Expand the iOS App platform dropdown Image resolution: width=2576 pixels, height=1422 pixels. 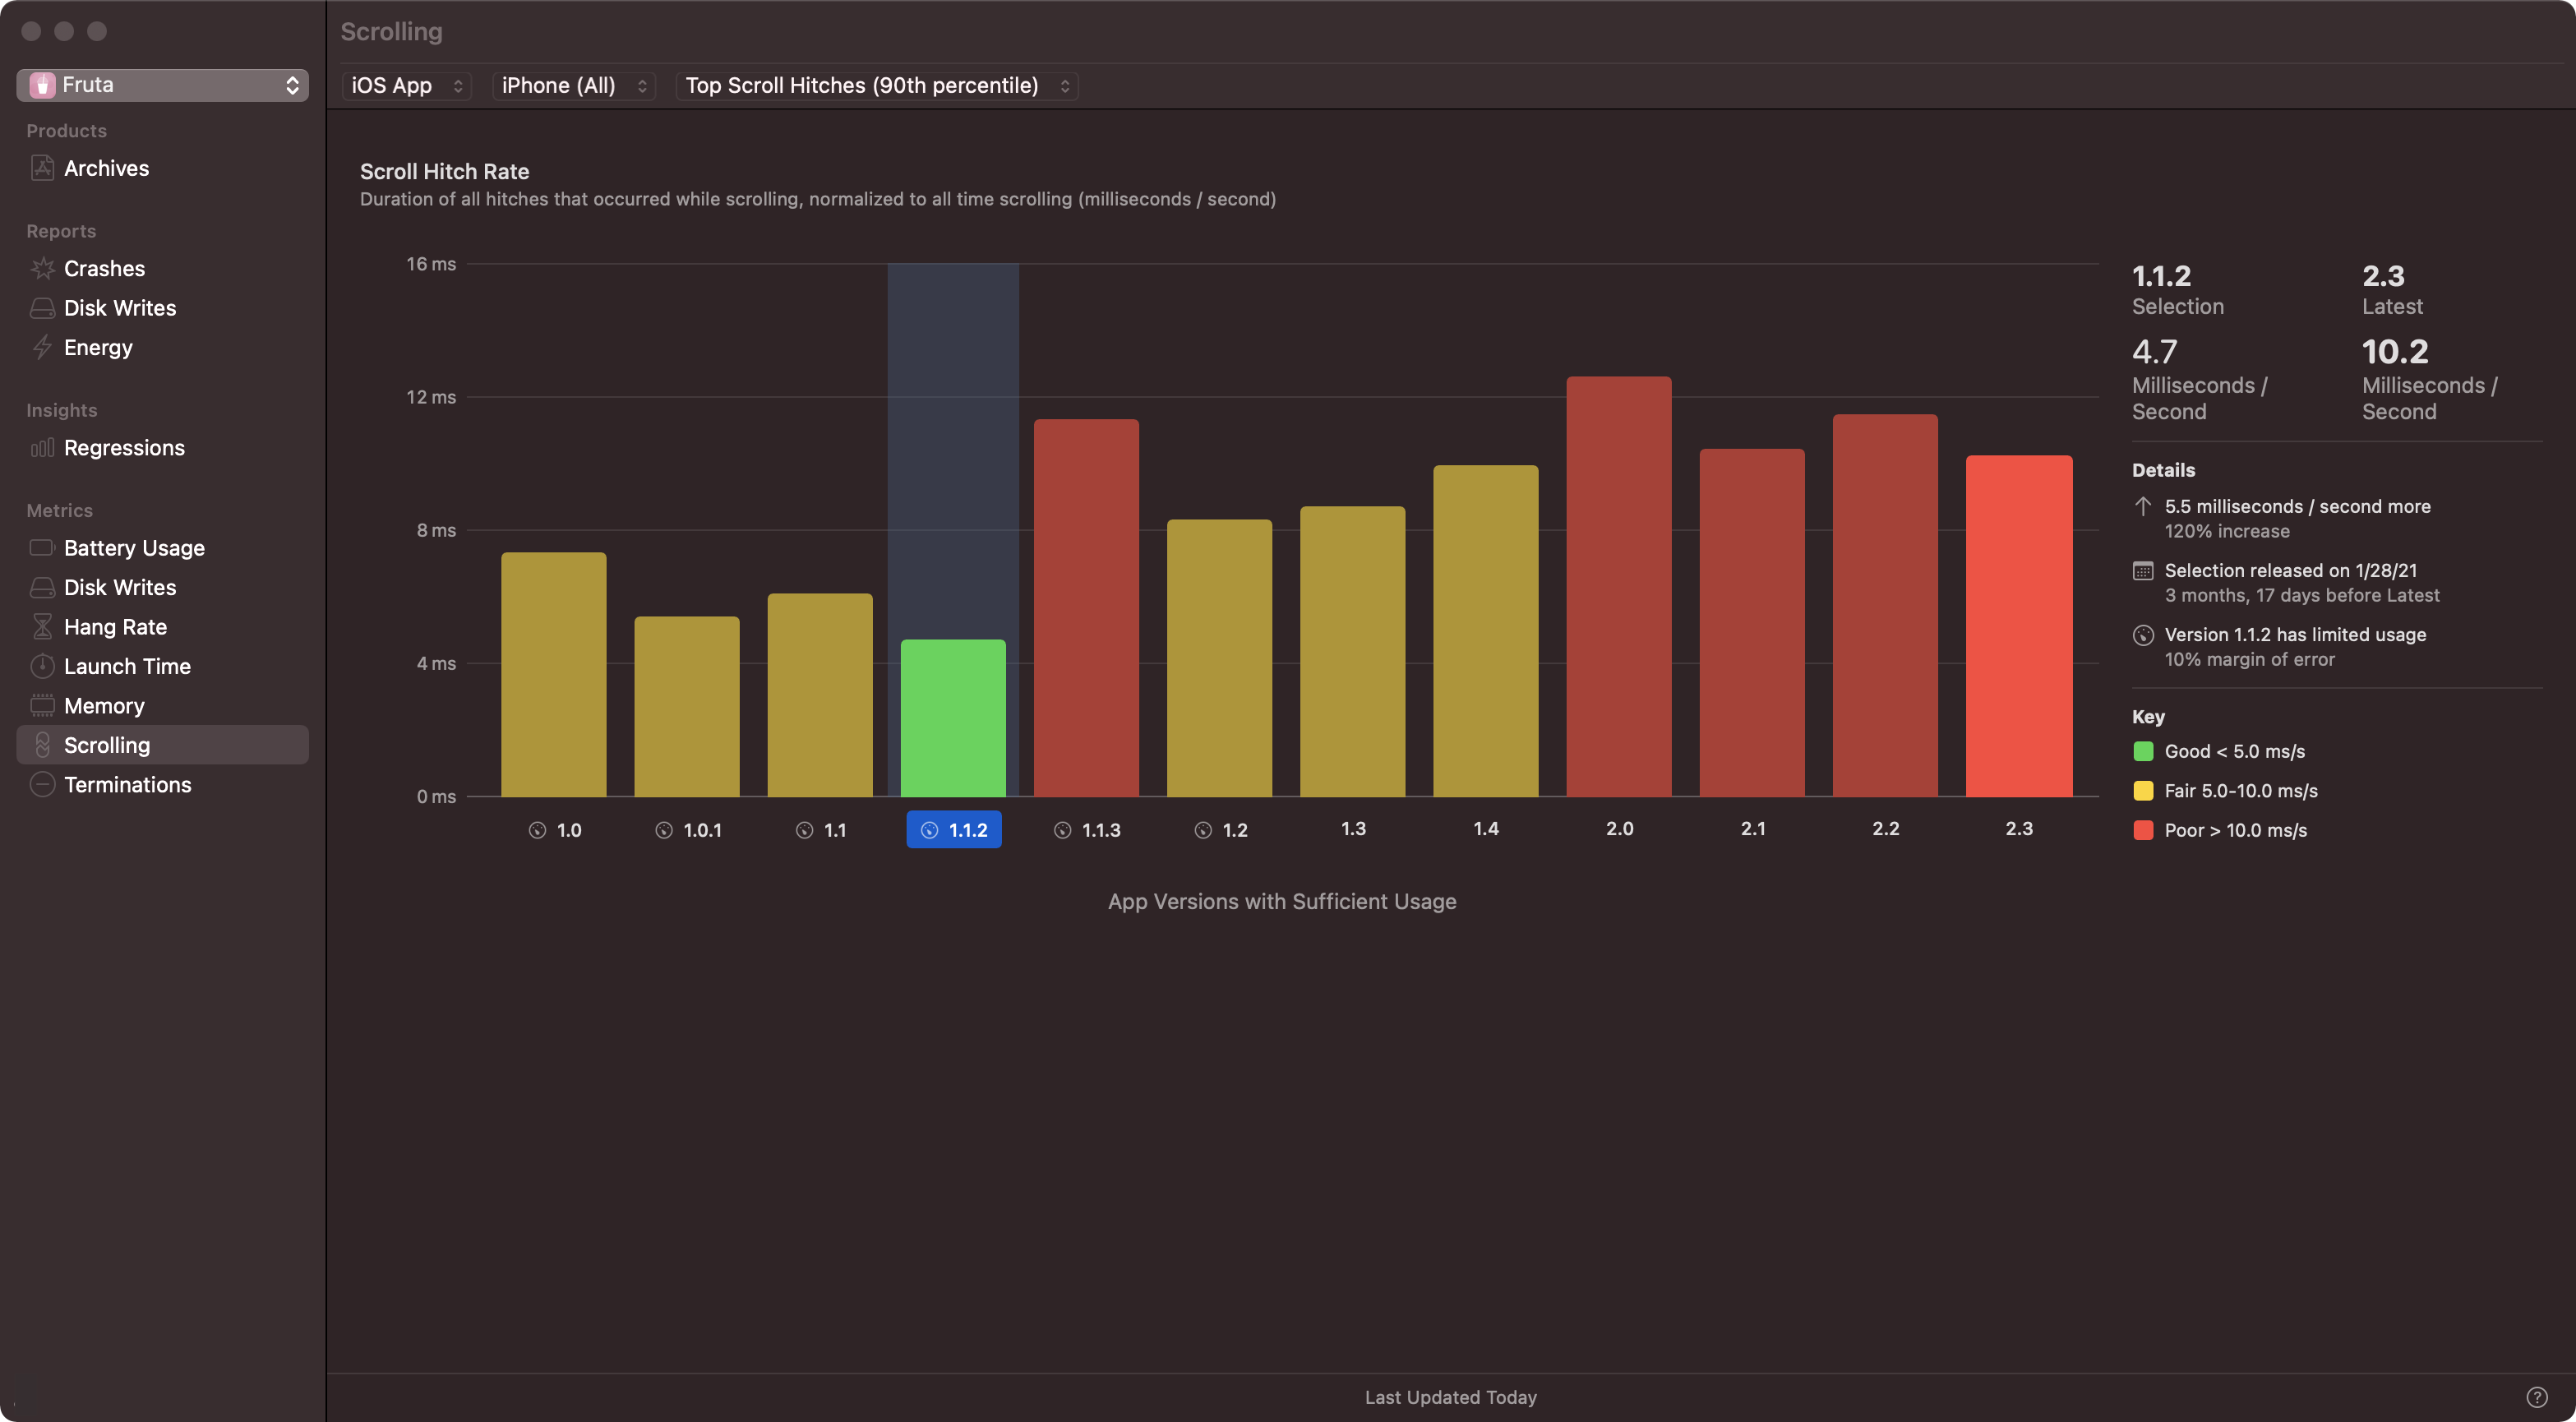coord(407,86)
